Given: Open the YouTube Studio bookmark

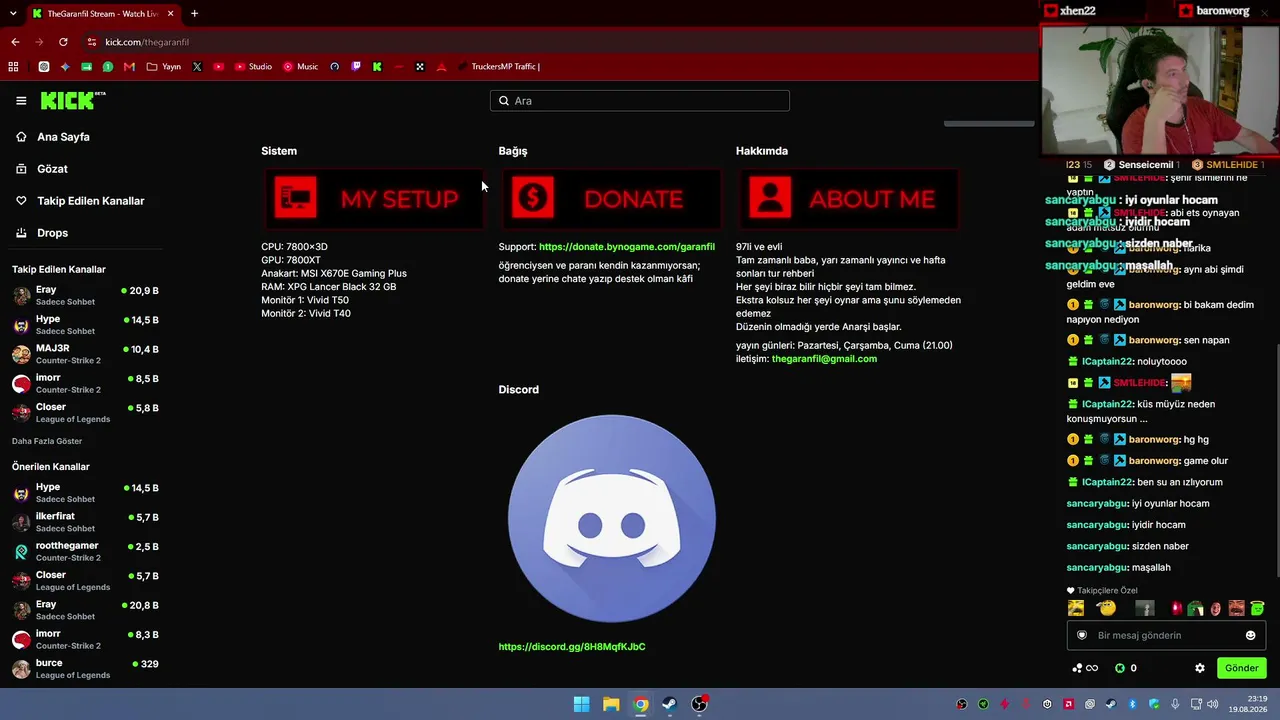Looking at the screenshot, I should pyautogui.click(x=253, y=67).
